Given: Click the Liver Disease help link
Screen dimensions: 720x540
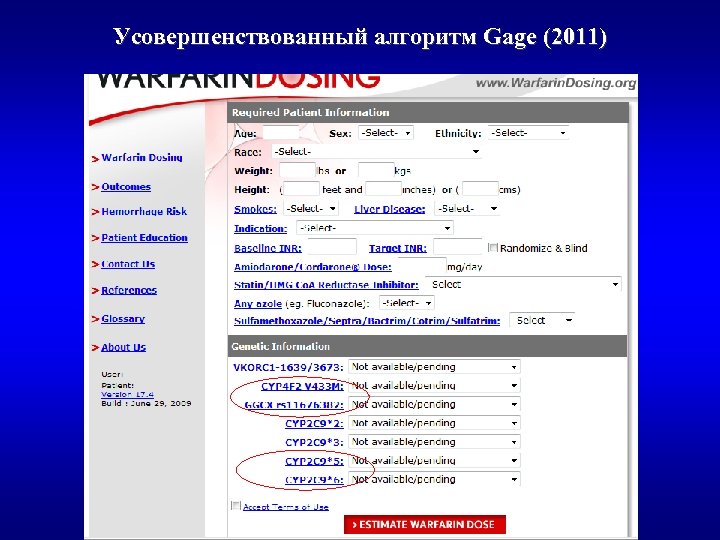Looking at the screenshot, I should pos(389,209).
